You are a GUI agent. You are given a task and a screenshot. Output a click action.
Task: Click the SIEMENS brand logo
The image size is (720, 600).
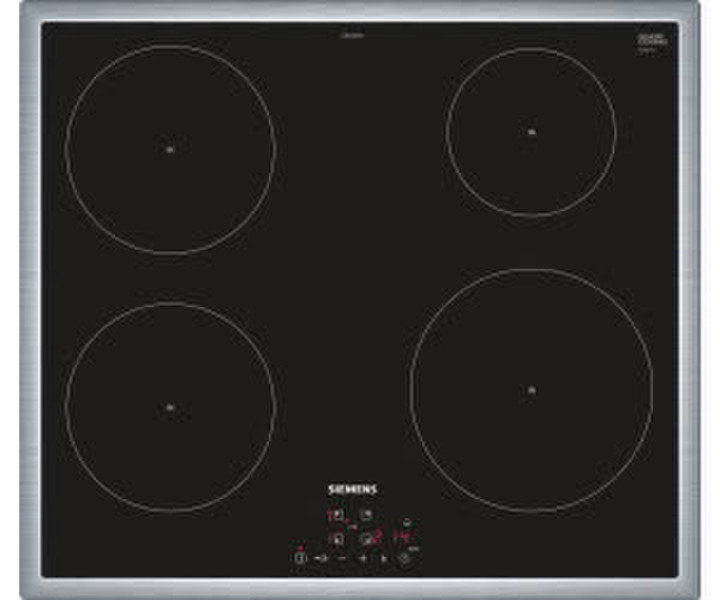[353, 489]
